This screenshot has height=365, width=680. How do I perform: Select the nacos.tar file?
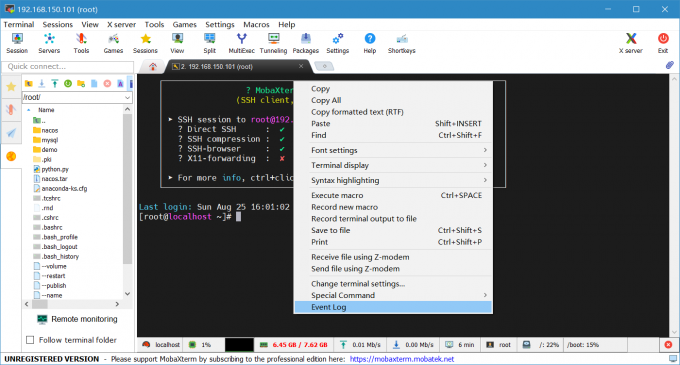pyautogui.click(x=50, y=179)
